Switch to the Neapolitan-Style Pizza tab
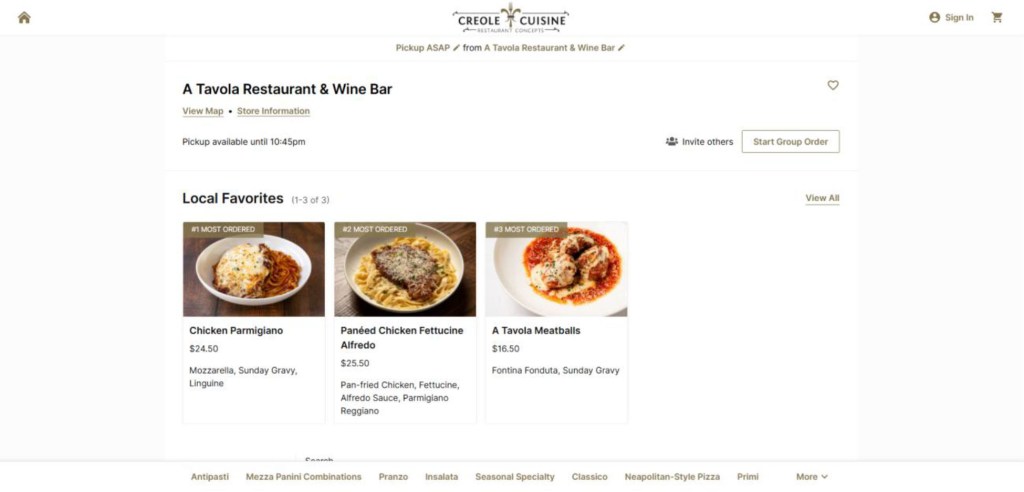Viewport: 1024px width, 492px height. tap(672, 477)
